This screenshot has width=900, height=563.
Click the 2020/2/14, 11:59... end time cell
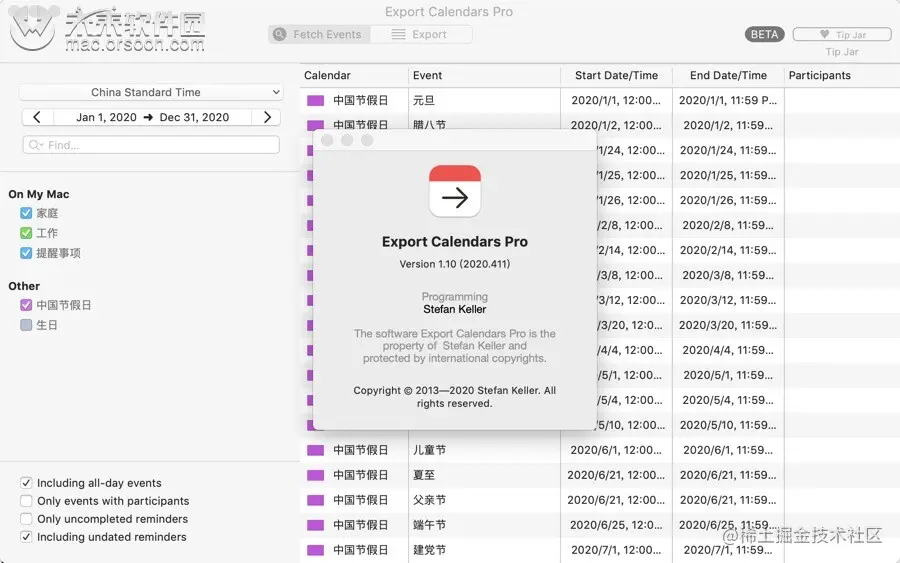(x=728, y=250)
